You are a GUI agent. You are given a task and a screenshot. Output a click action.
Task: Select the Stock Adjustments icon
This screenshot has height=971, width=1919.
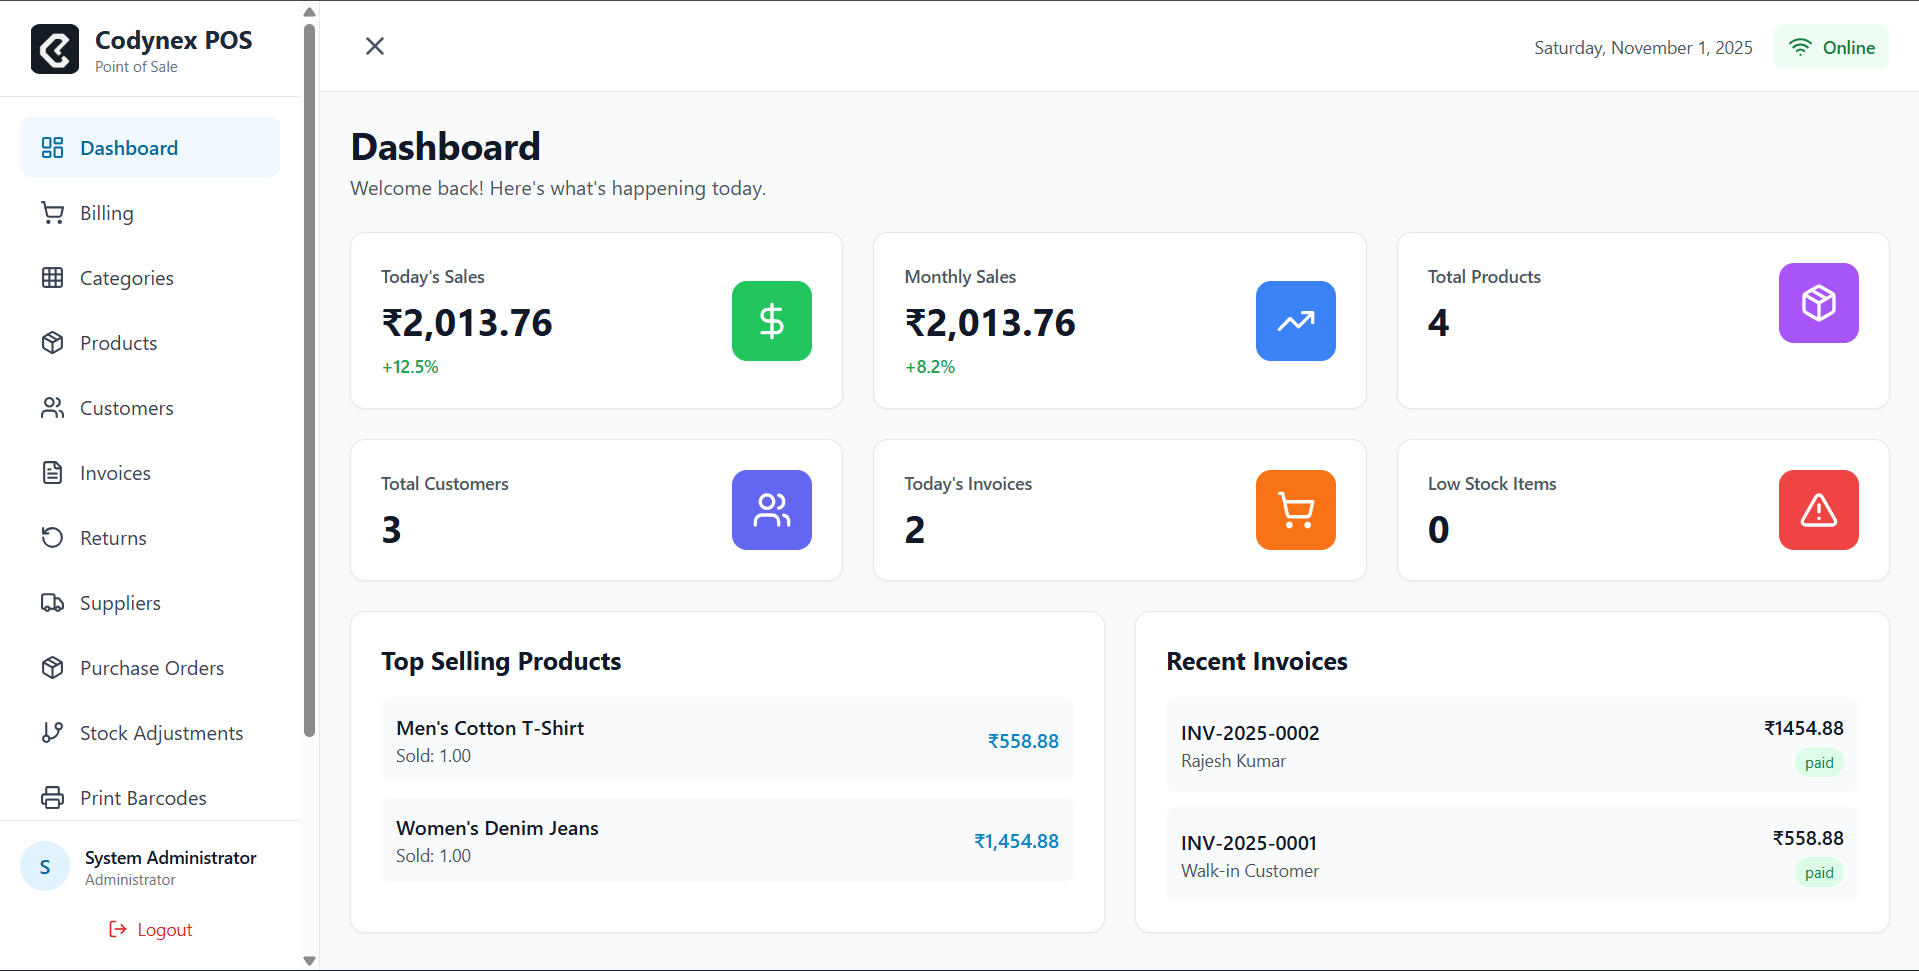[x=53, y=732]
